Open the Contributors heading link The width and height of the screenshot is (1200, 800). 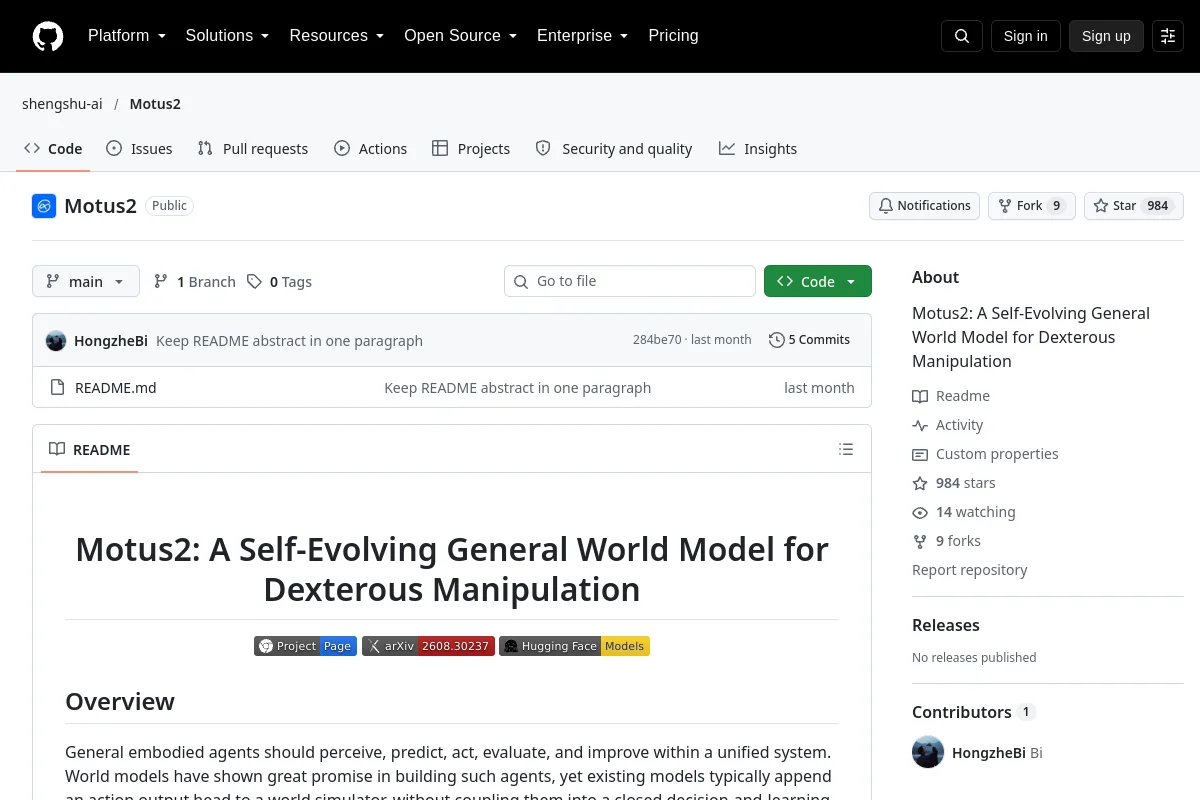[x=973, y=712]
